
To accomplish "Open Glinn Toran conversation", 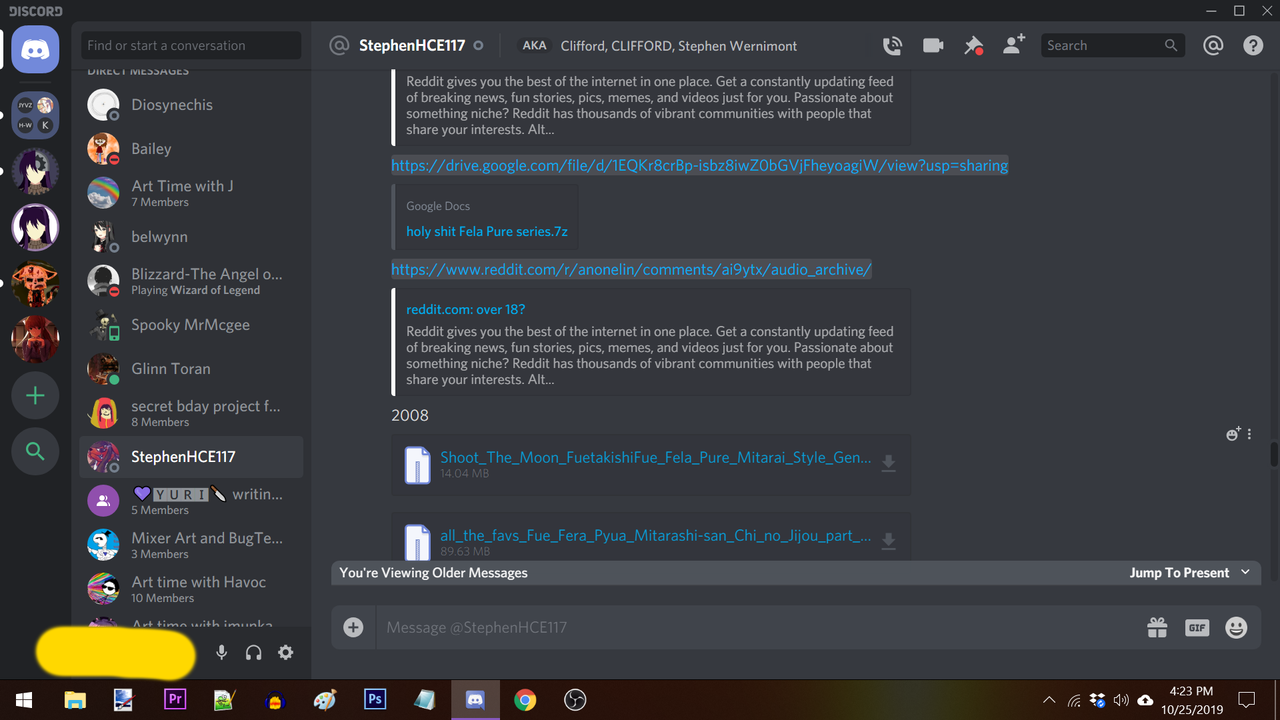I will [191, 369].
